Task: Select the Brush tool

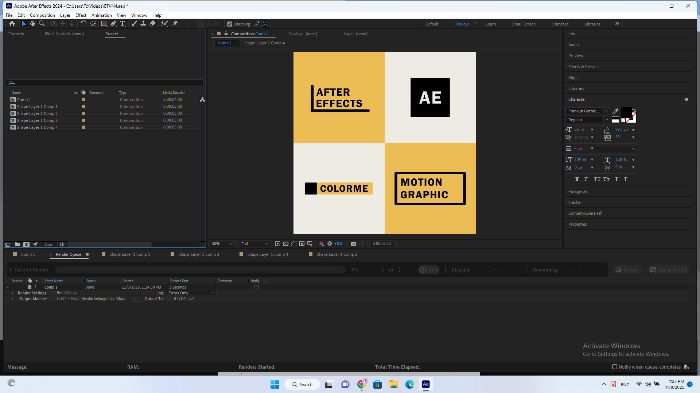Action: pos(134,24)
